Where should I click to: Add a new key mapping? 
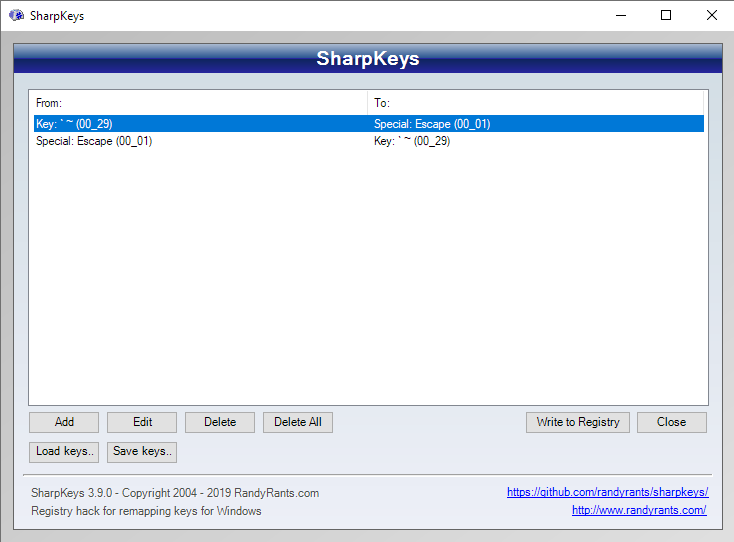(x=64, y=422)
